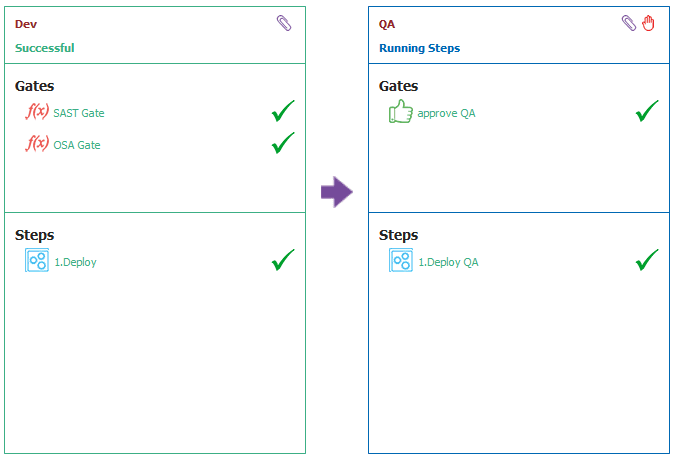Click the paperclip attachment icon in Dev stage

[284, 23]
